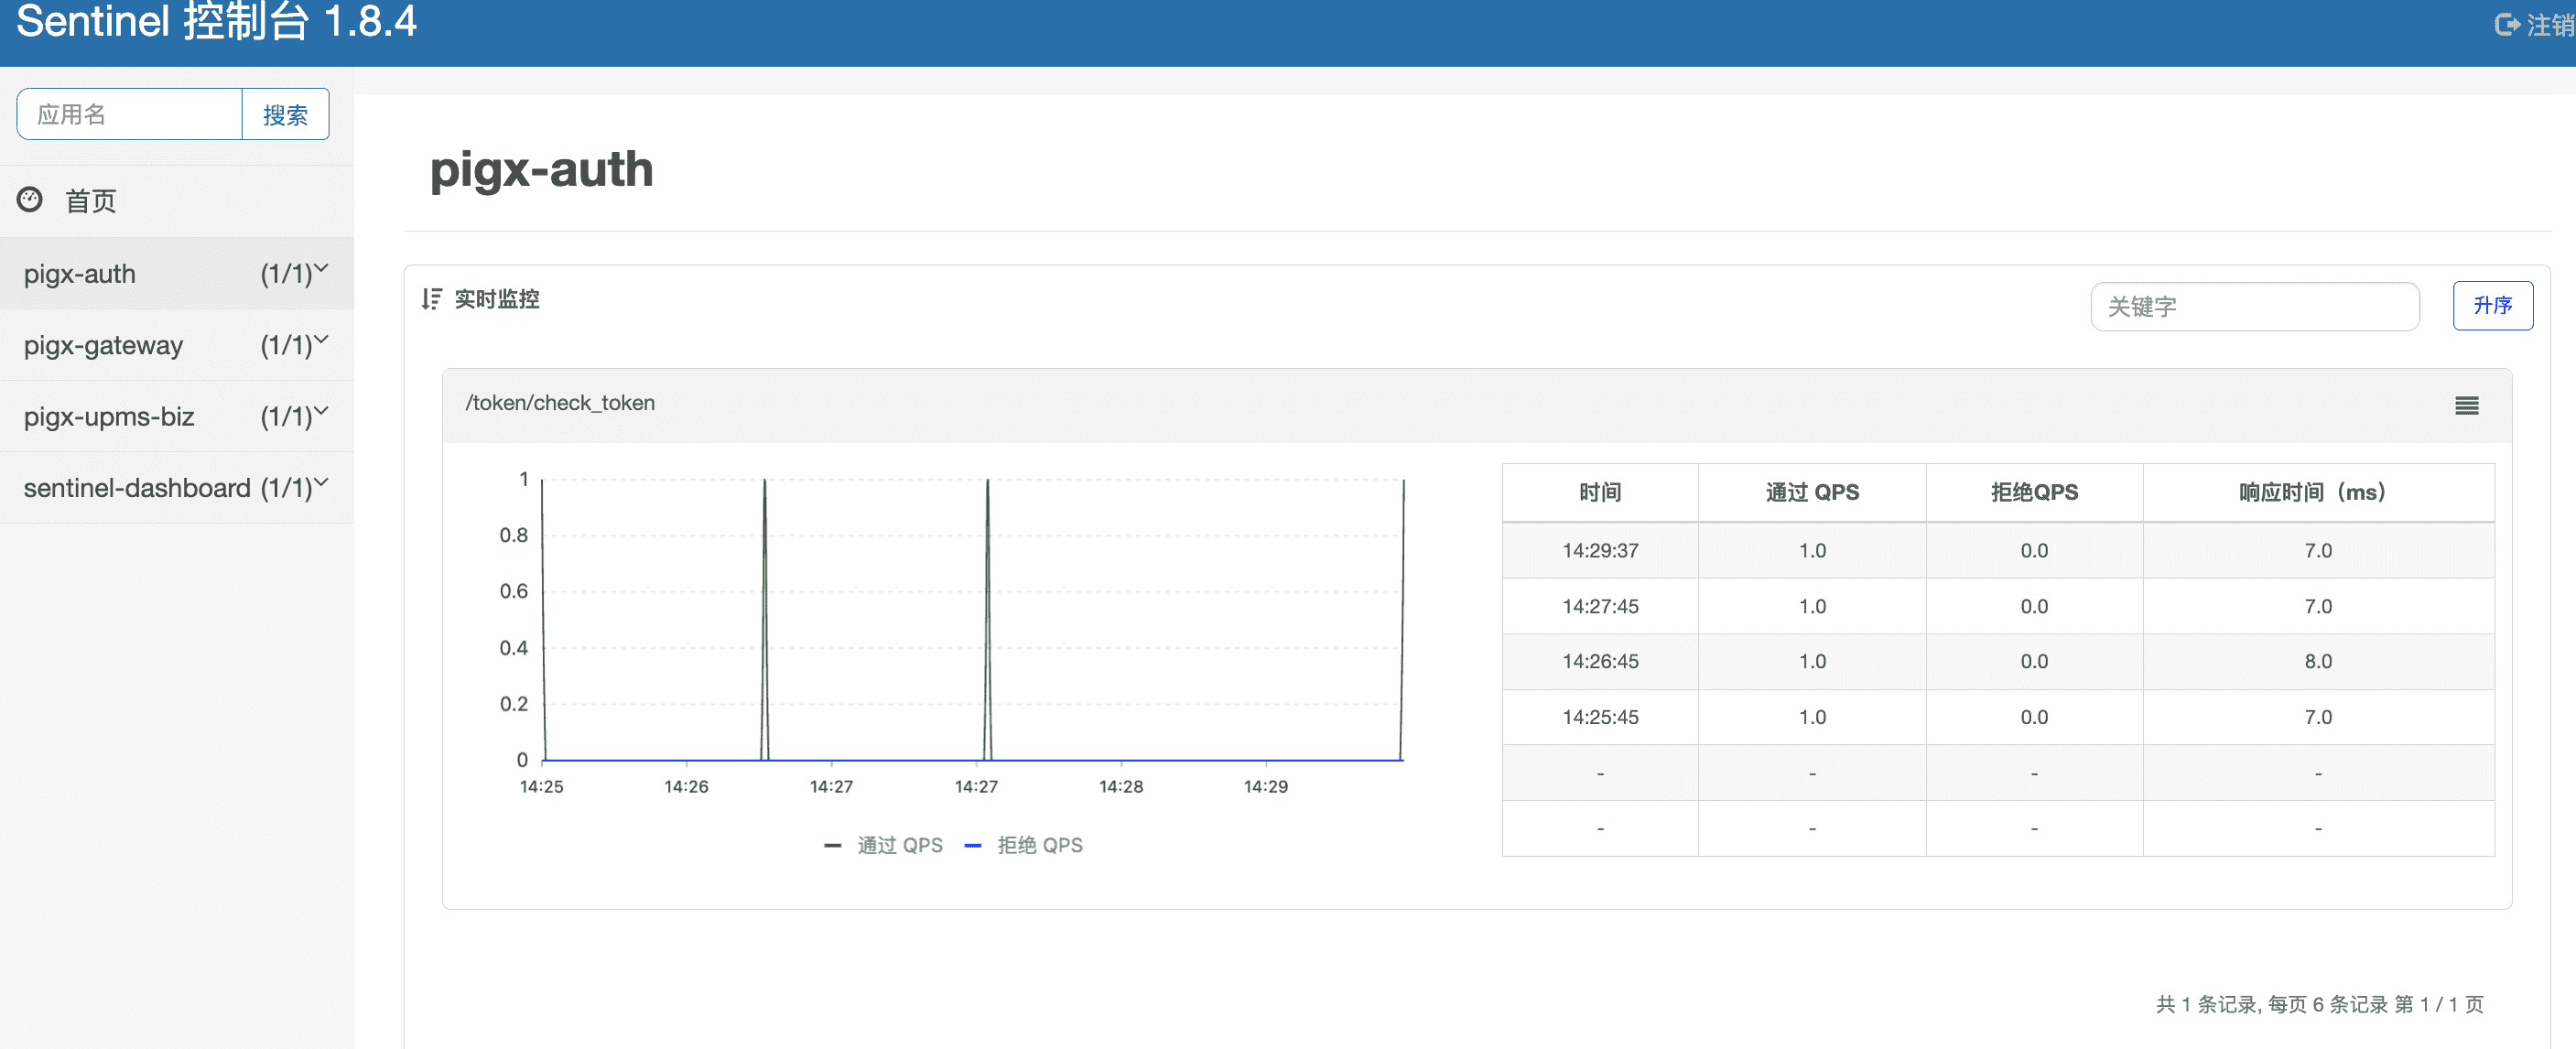Click the dashboard icon next to 首页
Image resolution: width=2576 pixels, height=1049 pixels.
30,200
